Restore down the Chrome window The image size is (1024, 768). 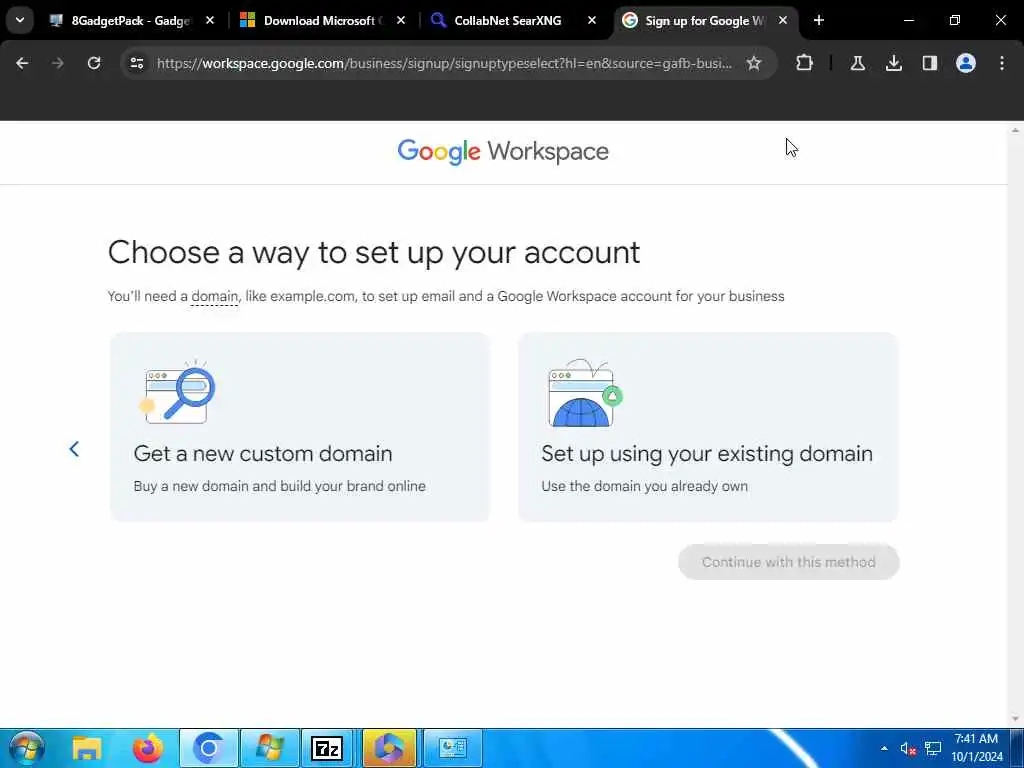(x=955, y=20)
